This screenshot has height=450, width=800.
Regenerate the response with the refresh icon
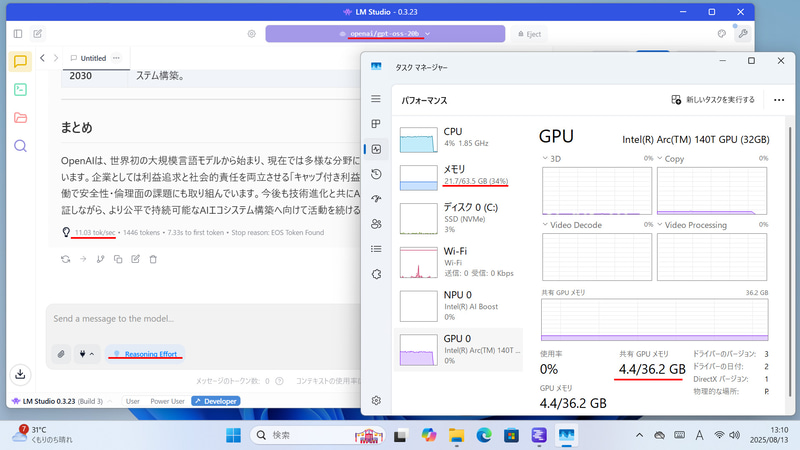point(65,259)
